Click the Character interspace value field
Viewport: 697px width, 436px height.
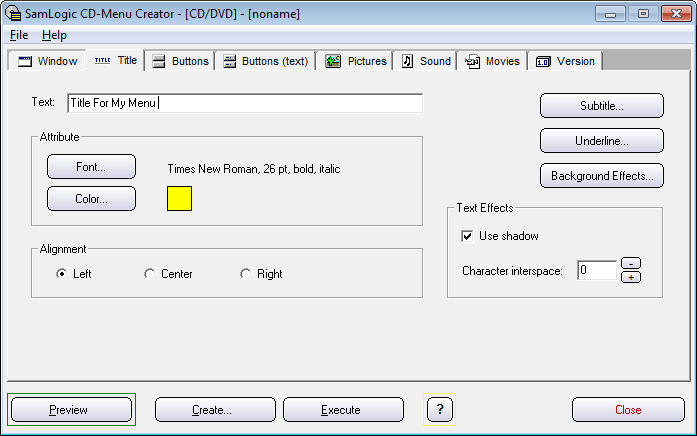point(597,270)
